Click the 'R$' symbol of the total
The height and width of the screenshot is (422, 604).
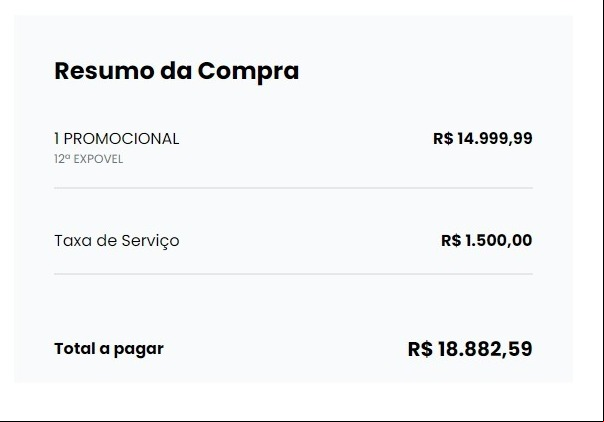coord(420,349)
